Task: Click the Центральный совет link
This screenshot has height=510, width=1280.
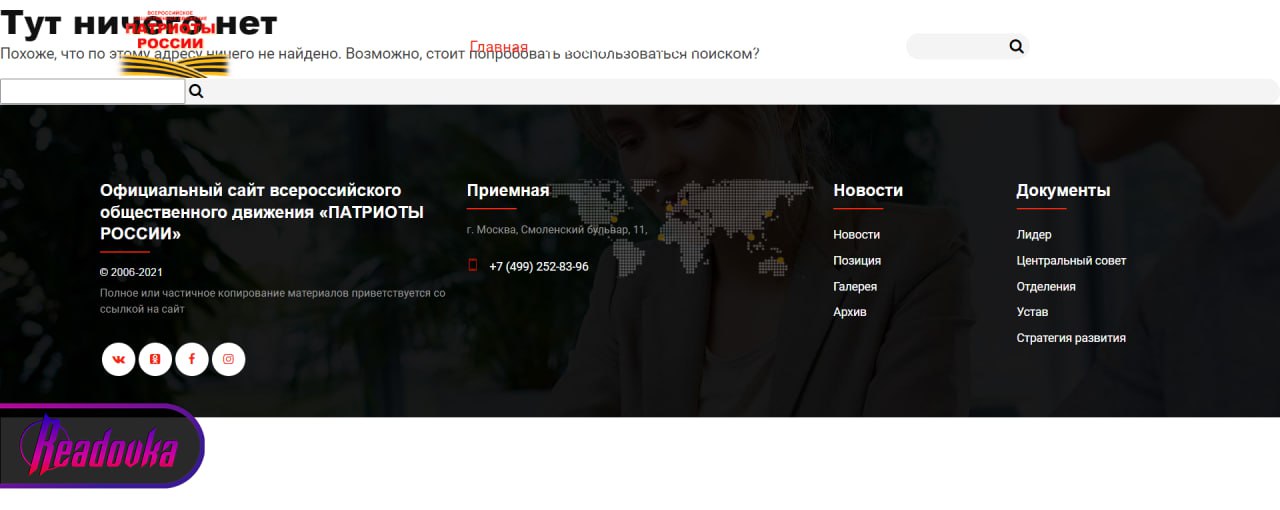Action: (1070, 261)
